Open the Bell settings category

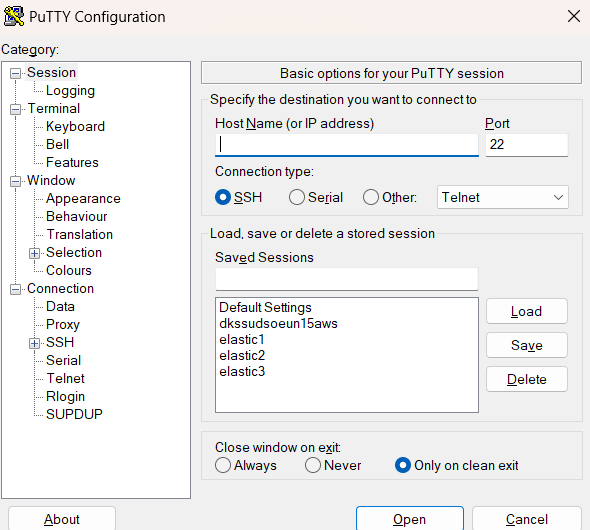(x=58, y=144)
